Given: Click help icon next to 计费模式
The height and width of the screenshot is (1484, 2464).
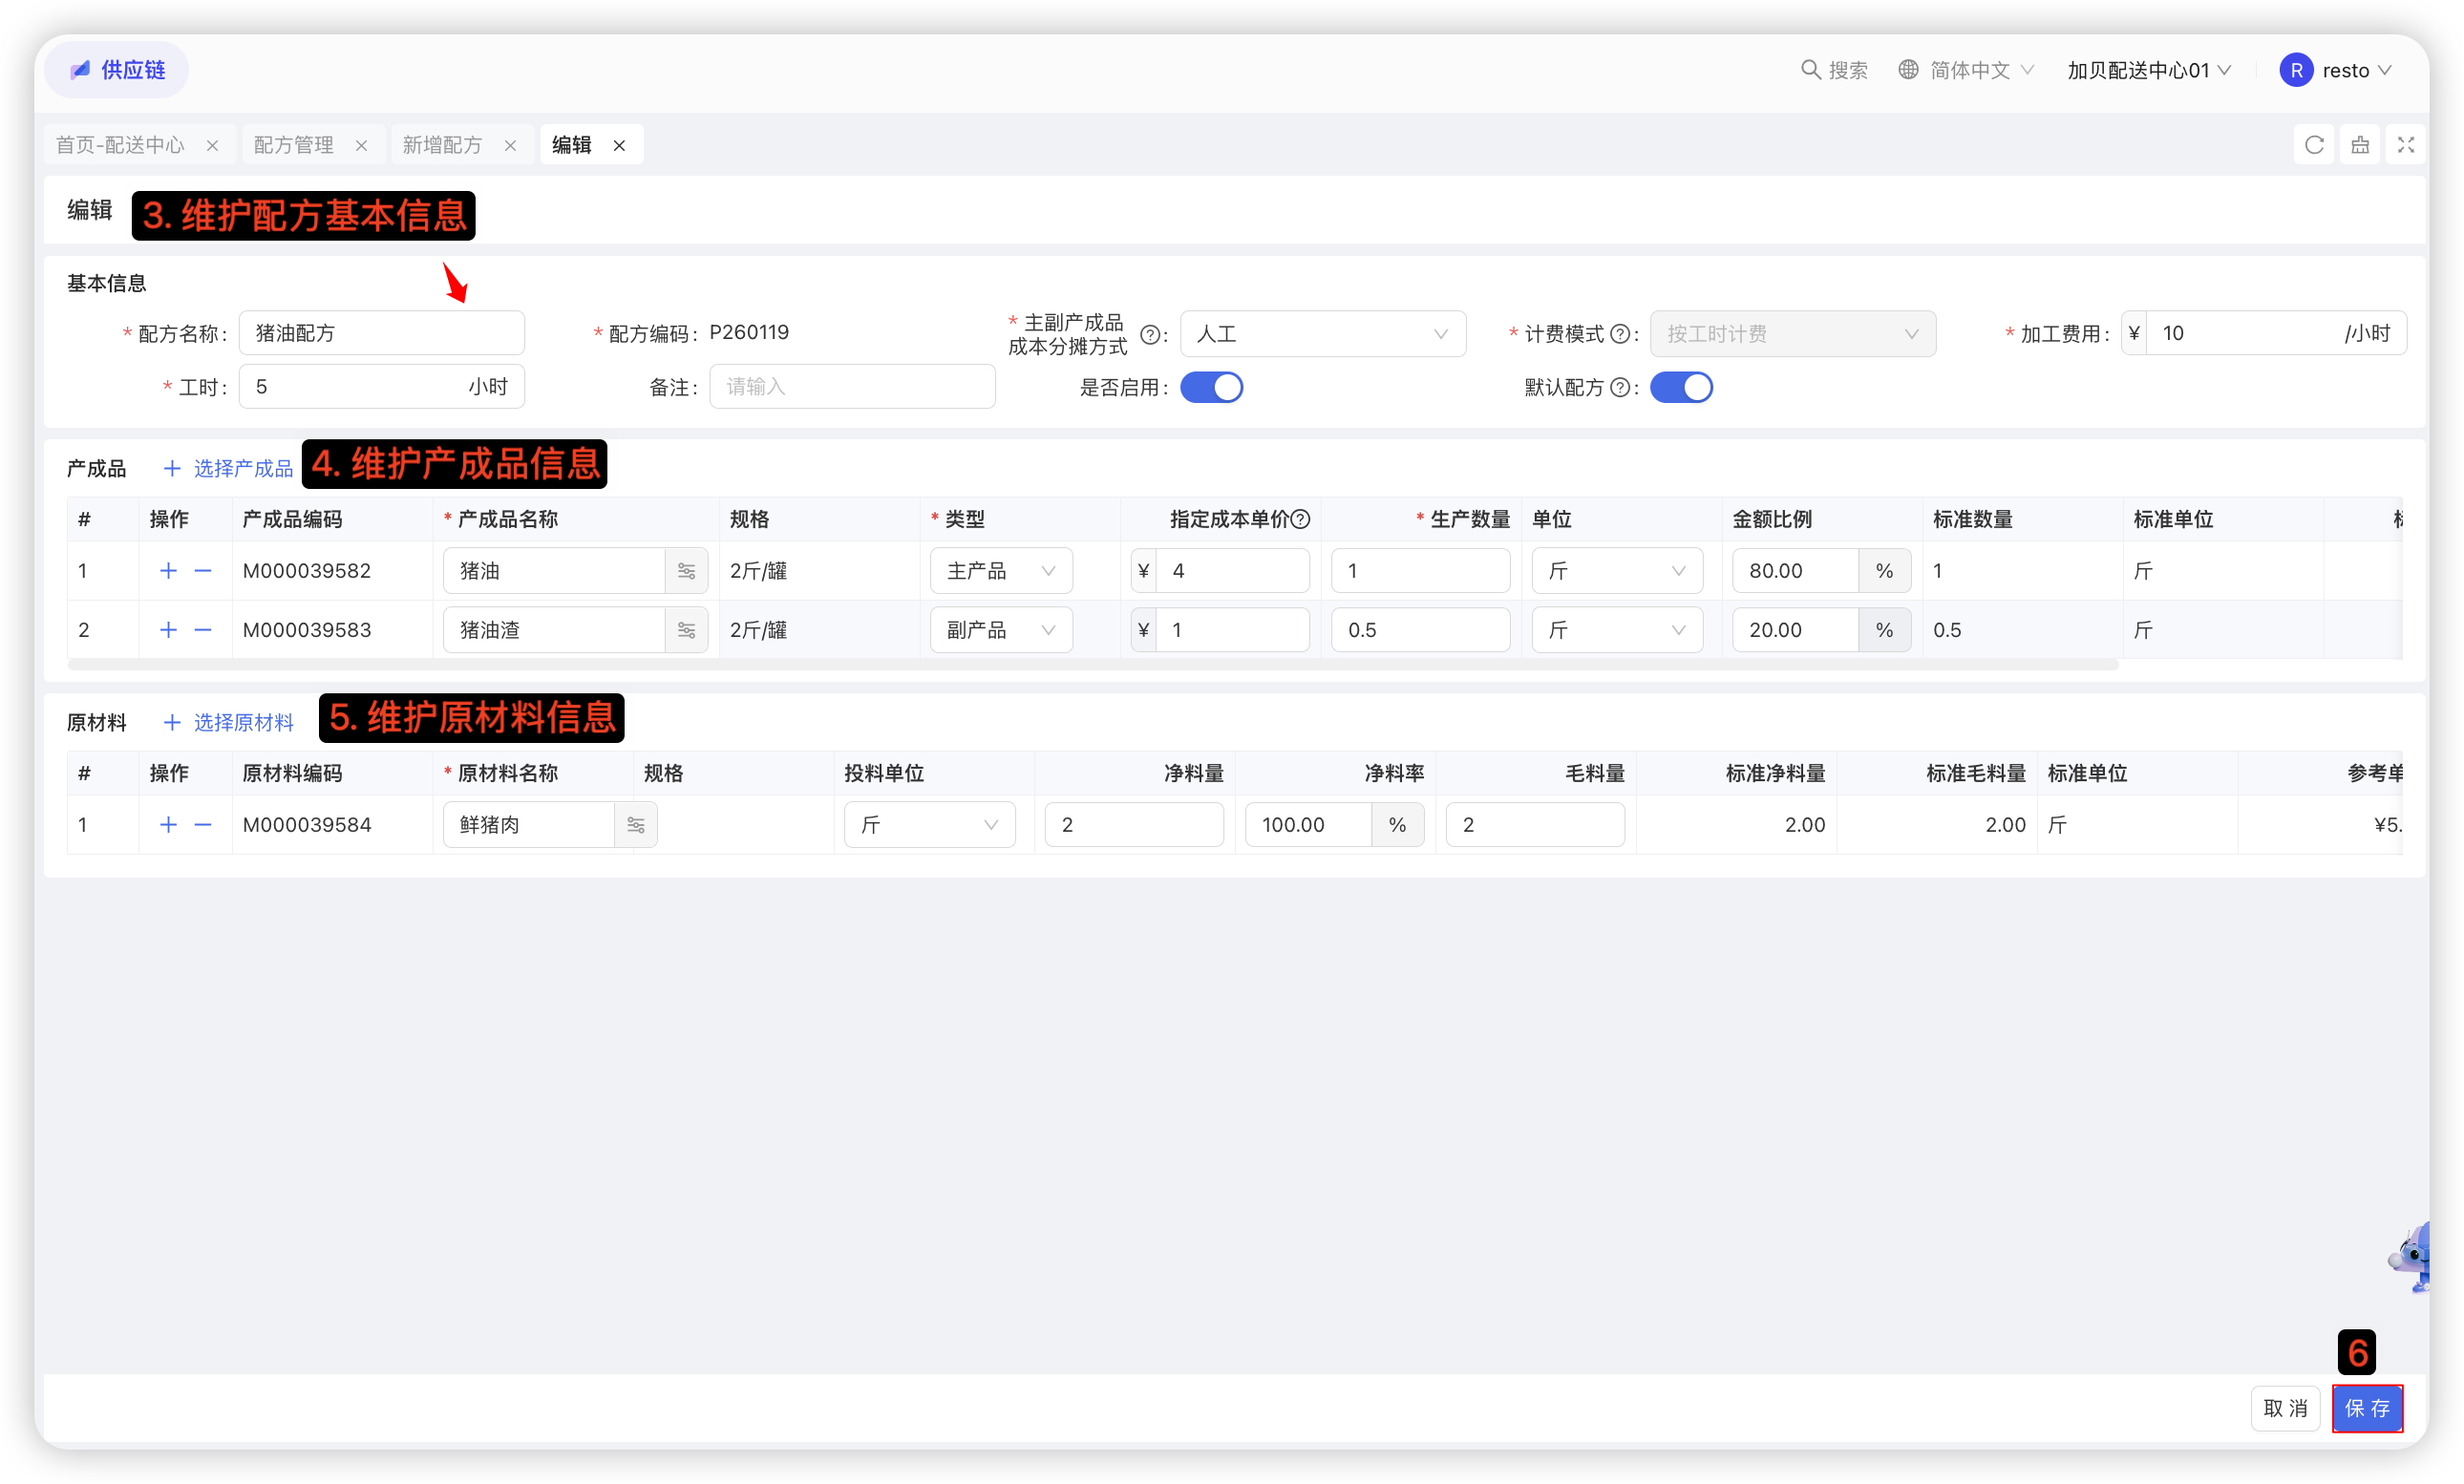Looking at the screenshot, I should pos(1620,334).
